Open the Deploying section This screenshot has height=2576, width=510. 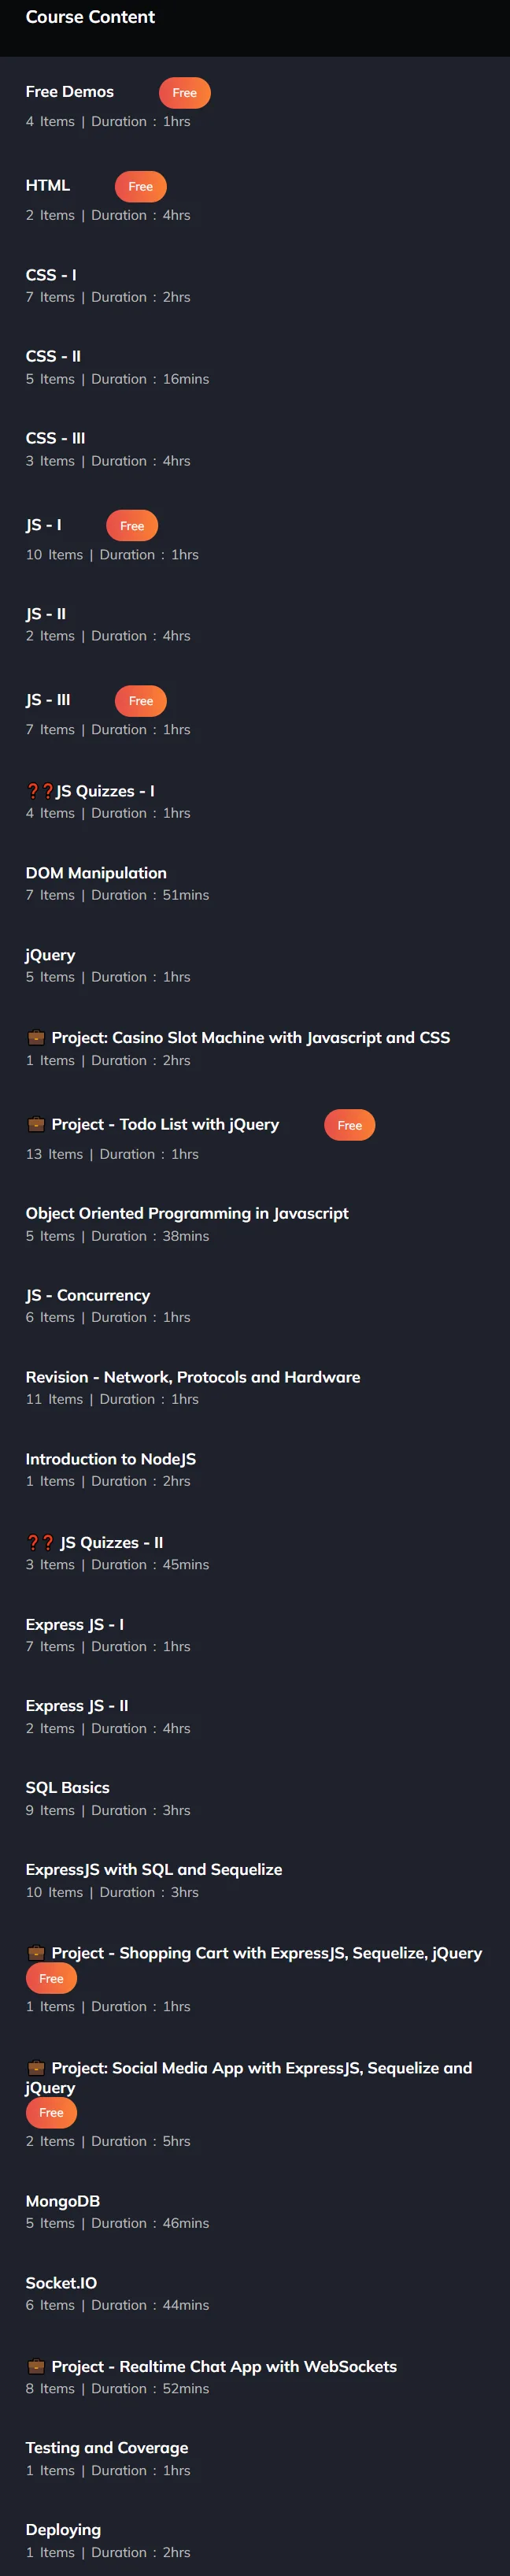pyautogui.click(x=255, y=2540)
